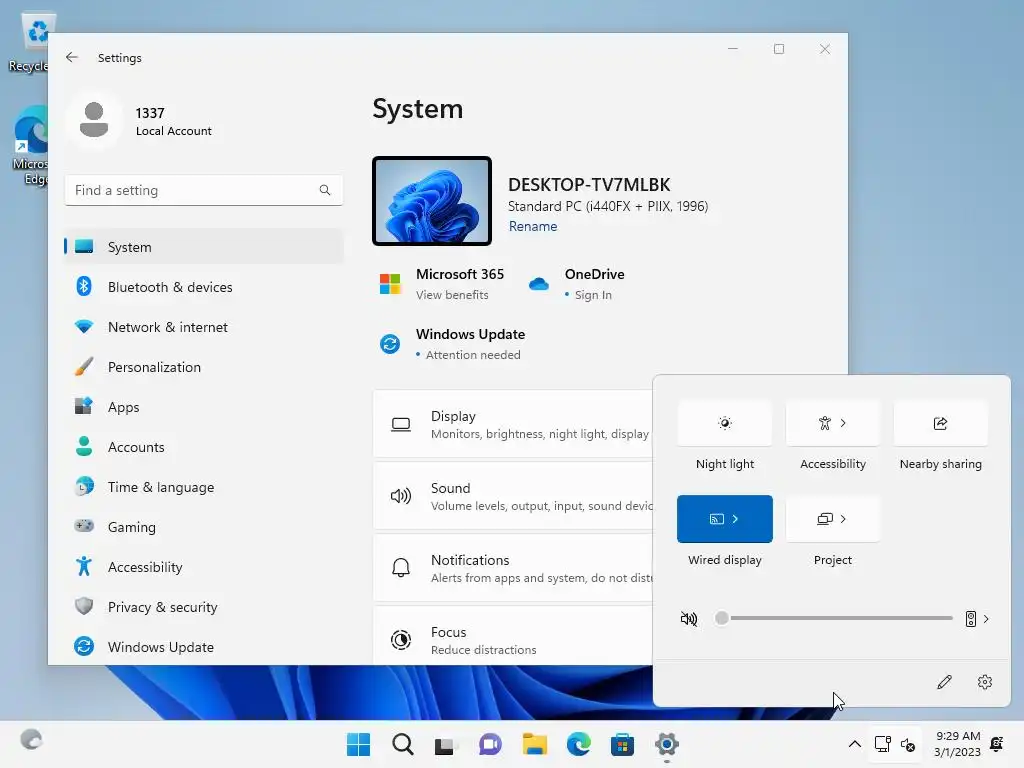Maximize the Settings window
This screenshot has width=1024, height=768.
(x=778, y=49)
